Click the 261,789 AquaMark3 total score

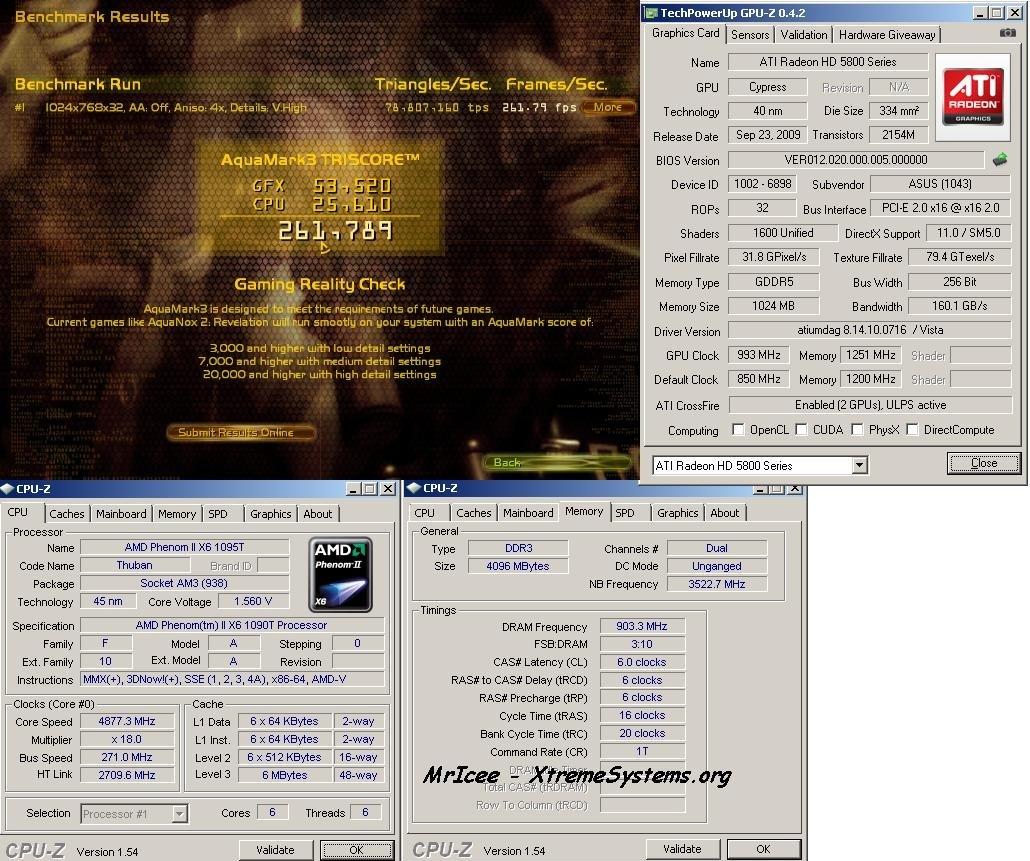pyautogui.click(x=335, y=231)
